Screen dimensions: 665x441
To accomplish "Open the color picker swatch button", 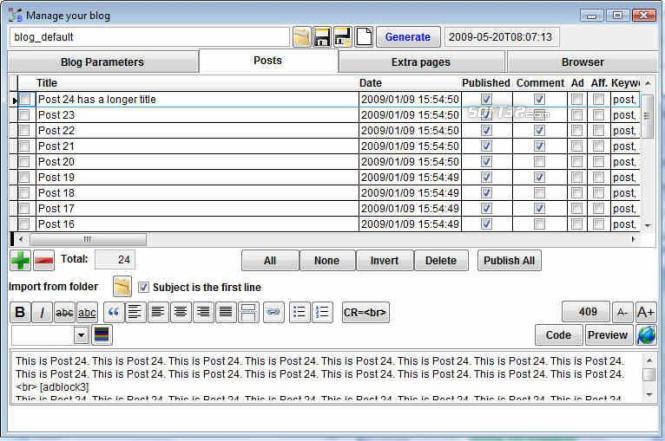I will coord(102,335).
